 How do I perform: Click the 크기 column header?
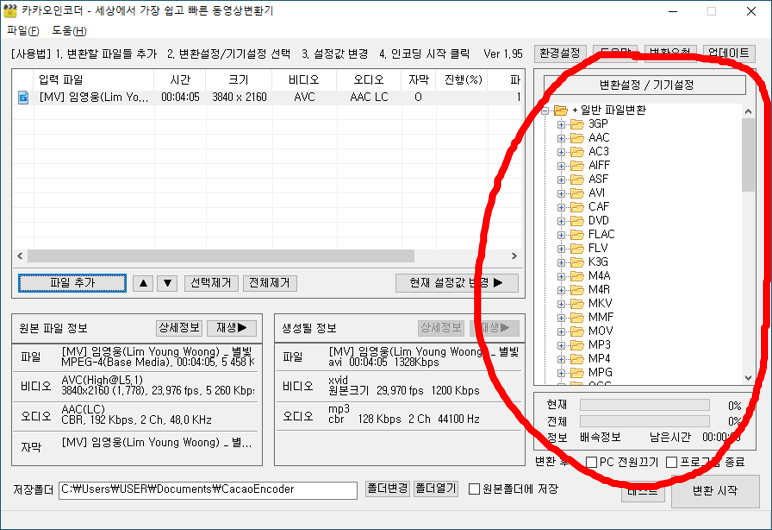coord(239,80)
